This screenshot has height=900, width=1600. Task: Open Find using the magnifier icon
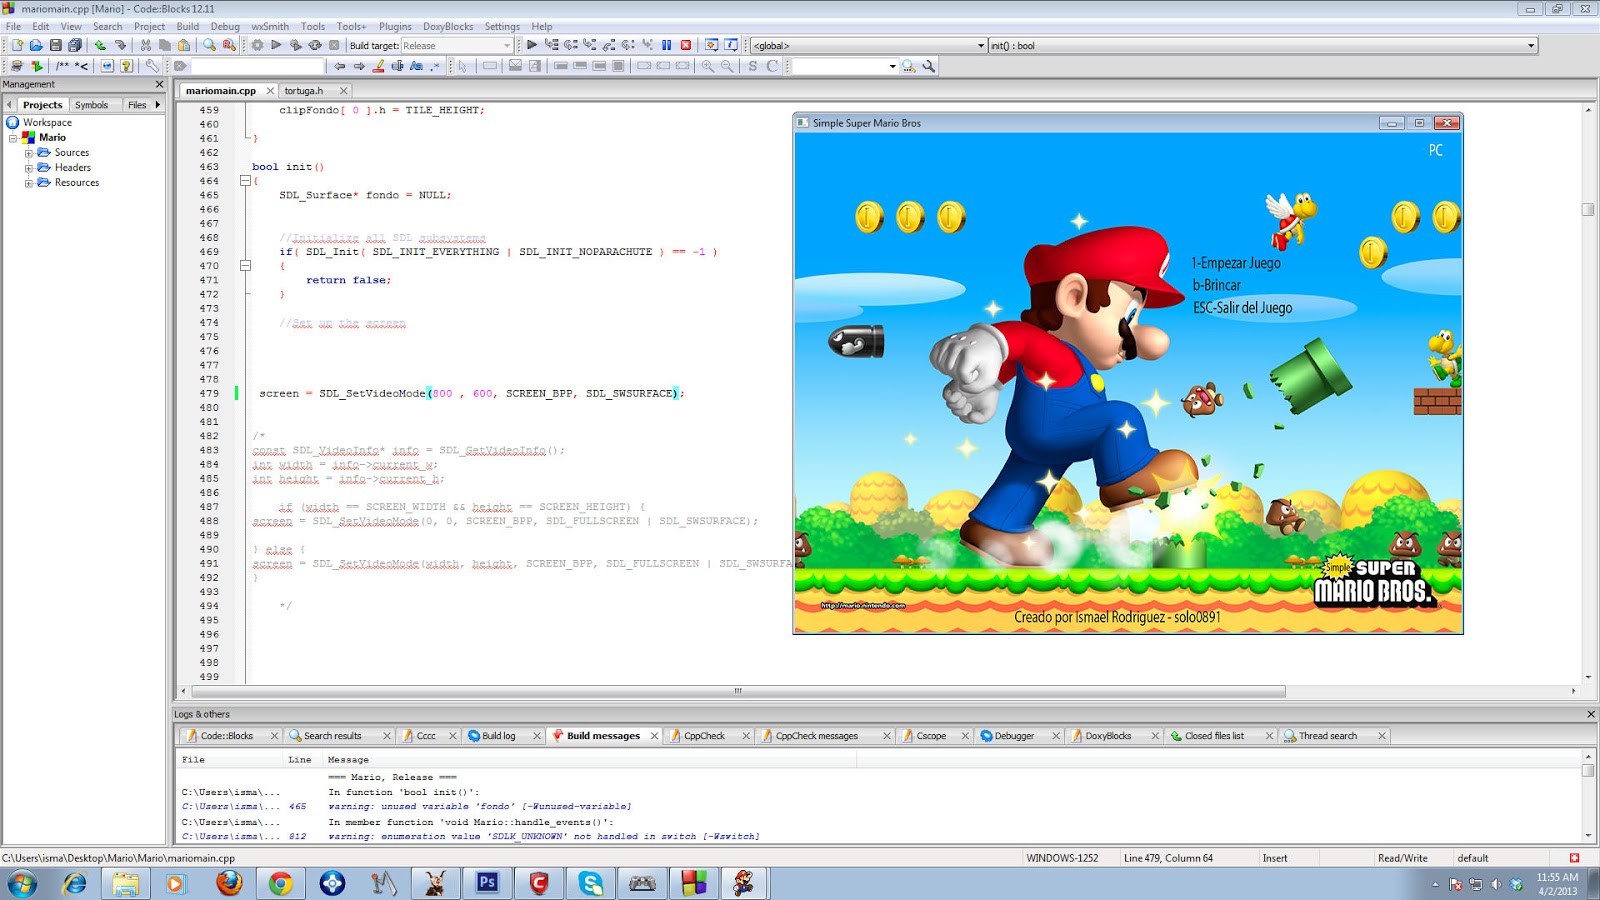click(x=209, y=45)
